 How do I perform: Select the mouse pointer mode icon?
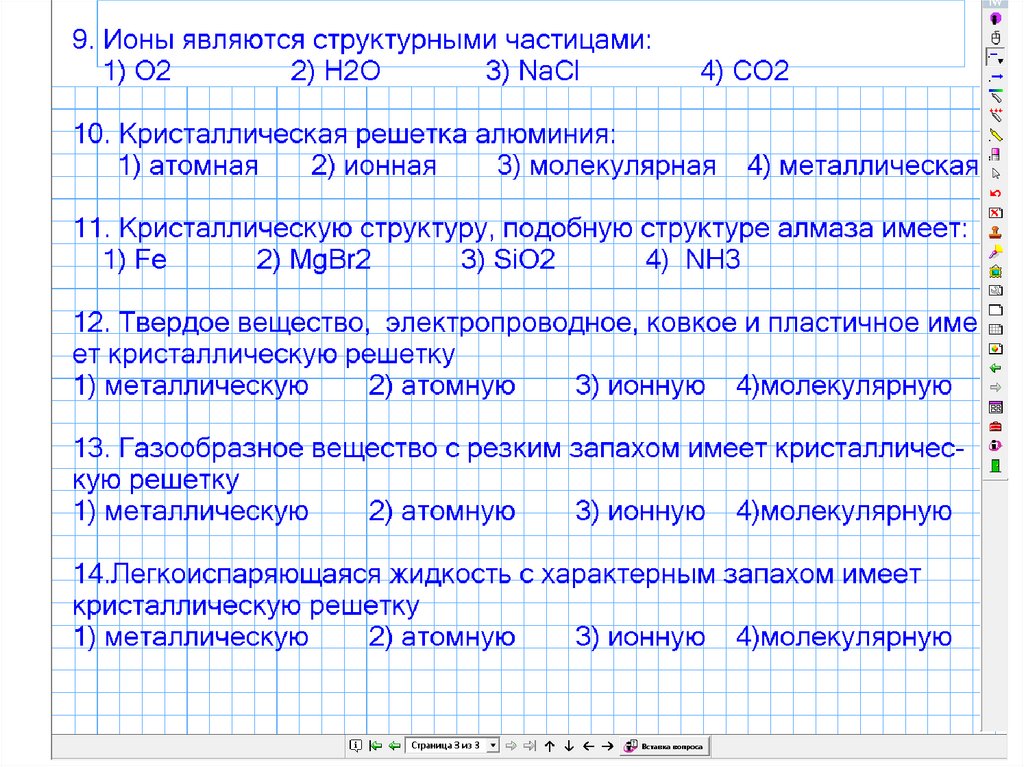(995, 38)
